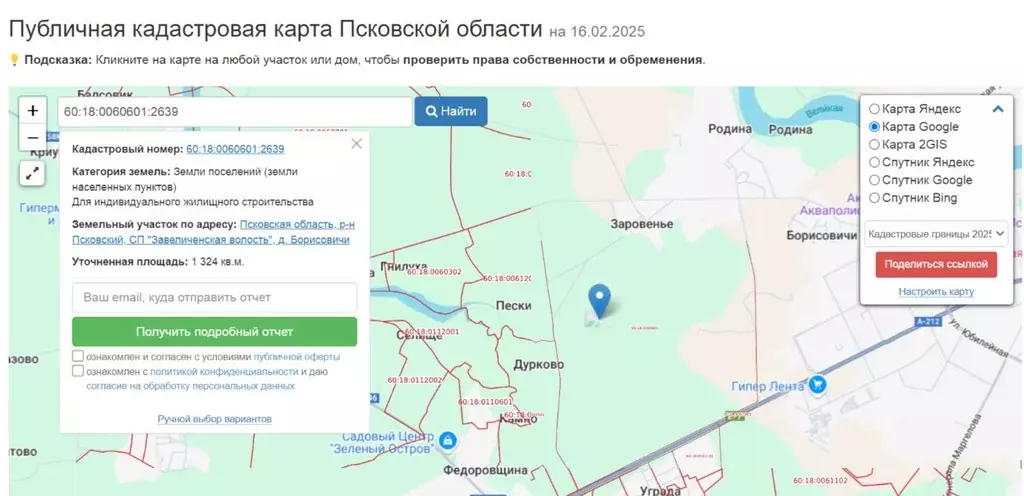Click the Найти search button
1024x496 pixels.
click(451, 112)
